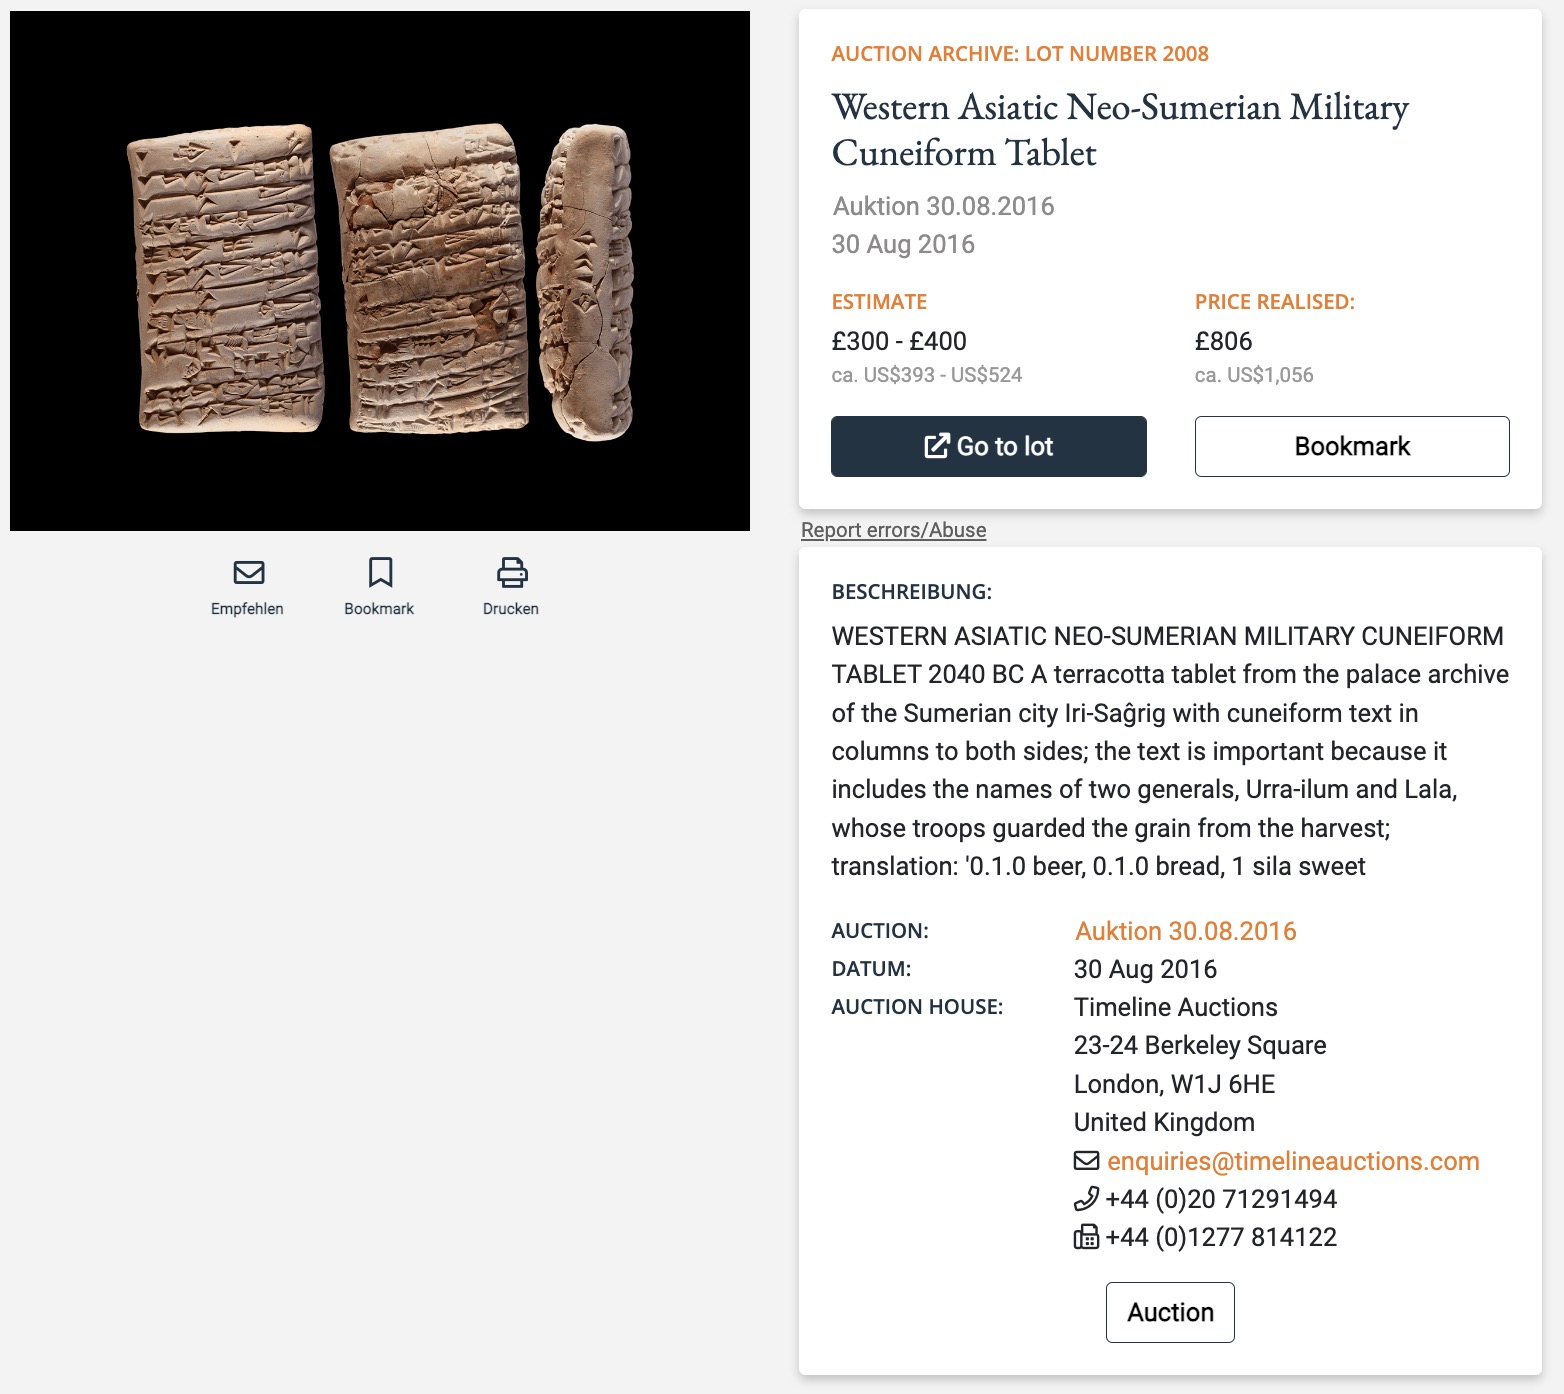Click the envelope icon beside enquiries email

coord(1086,1161)
